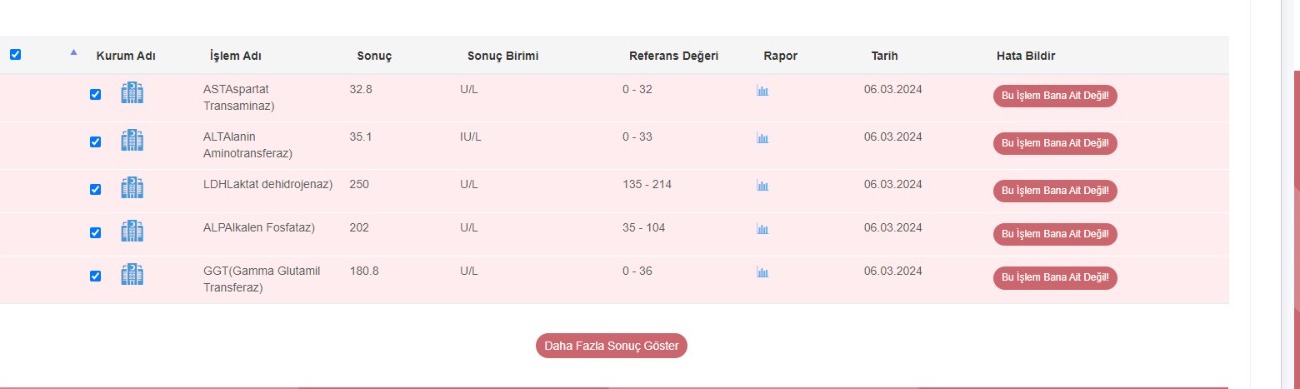Open the report chart icon for ALT row
This screenshot has height=389, width=1300.
(x=762, y=139)
